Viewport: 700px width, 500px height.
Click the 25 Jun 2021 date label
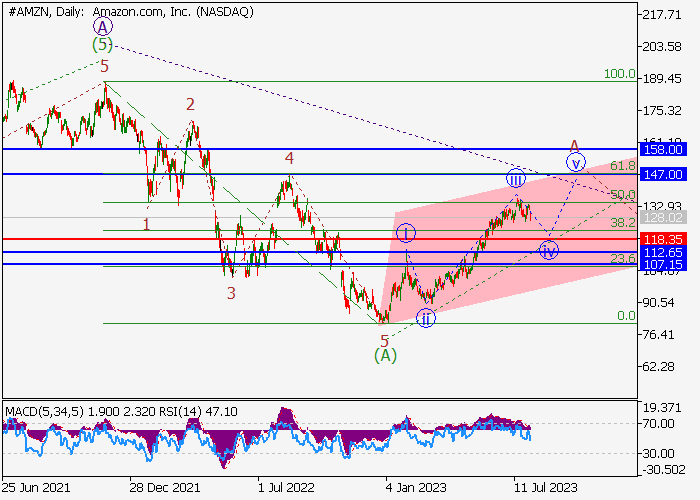(x=36, y=487)
